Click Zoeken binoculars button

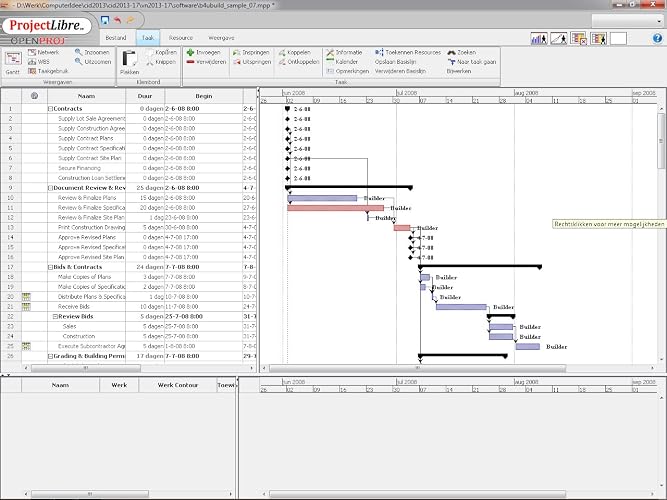[462, 52]
